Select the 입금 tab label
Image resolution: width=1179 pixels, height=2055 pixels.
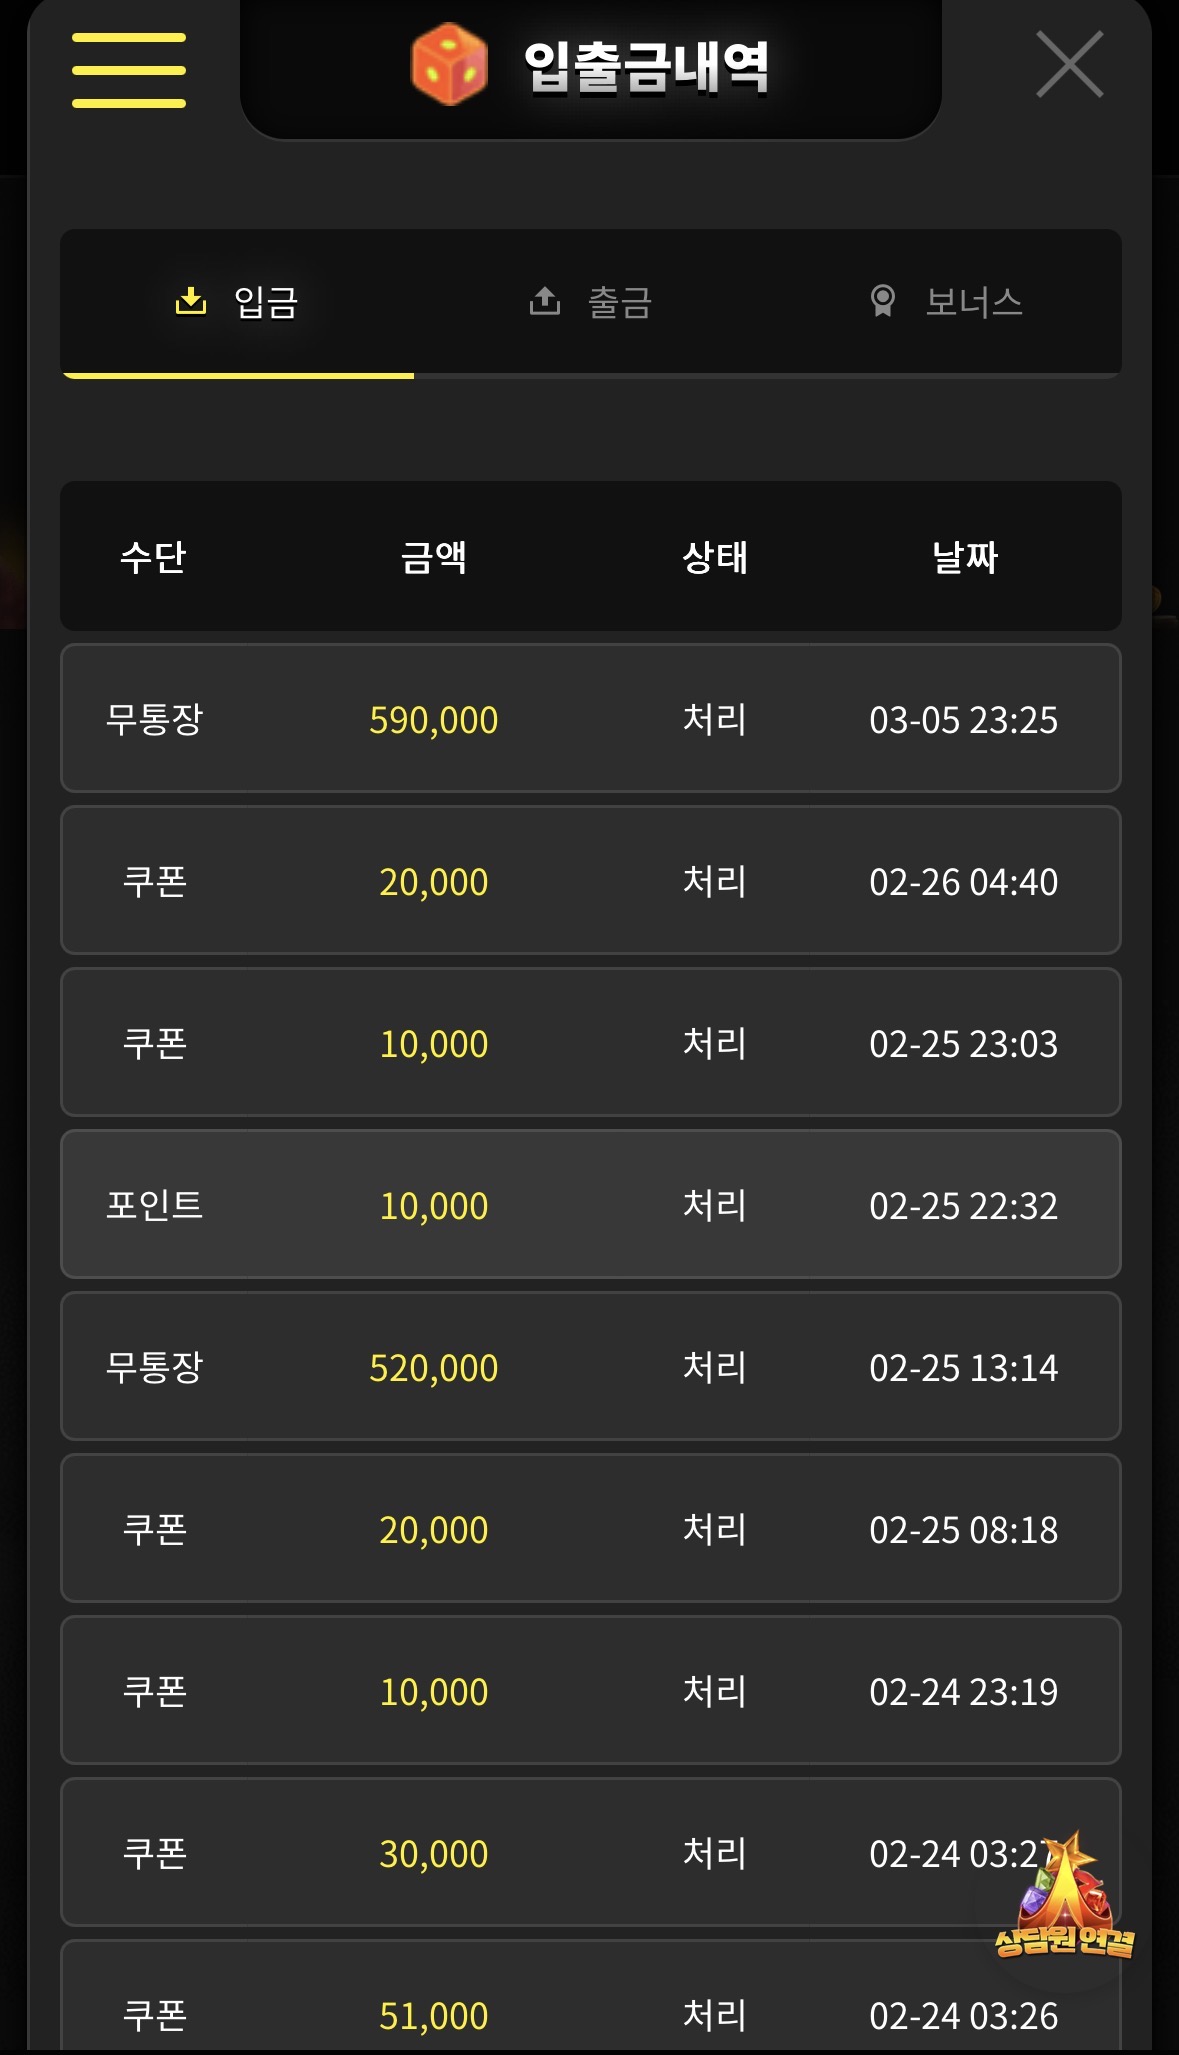click(x=266, y=302)
